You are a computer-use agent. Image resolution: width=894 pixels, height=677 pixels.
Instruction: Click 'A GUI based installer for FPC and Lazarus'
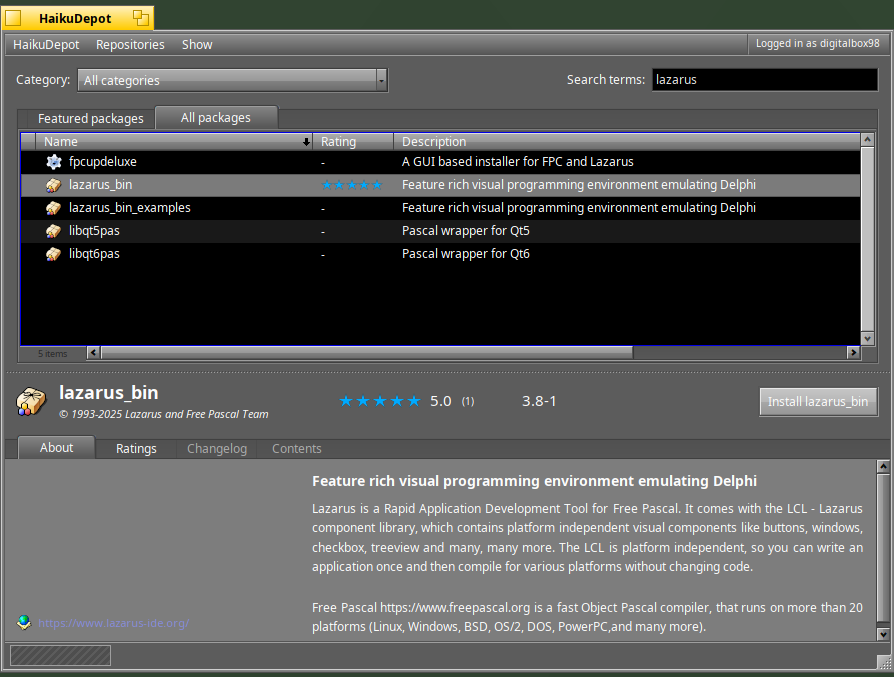tap(517, 162)
